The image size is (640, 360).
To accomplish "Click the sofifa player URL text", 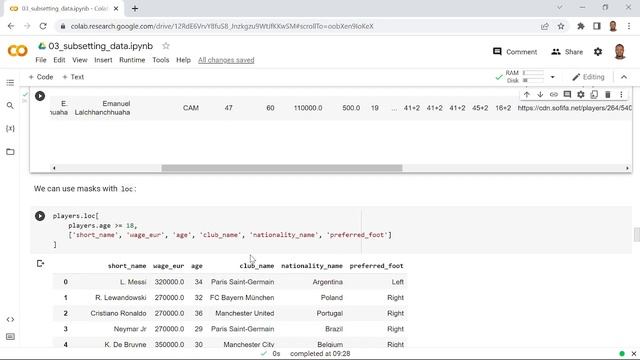I will coord(574,108).
